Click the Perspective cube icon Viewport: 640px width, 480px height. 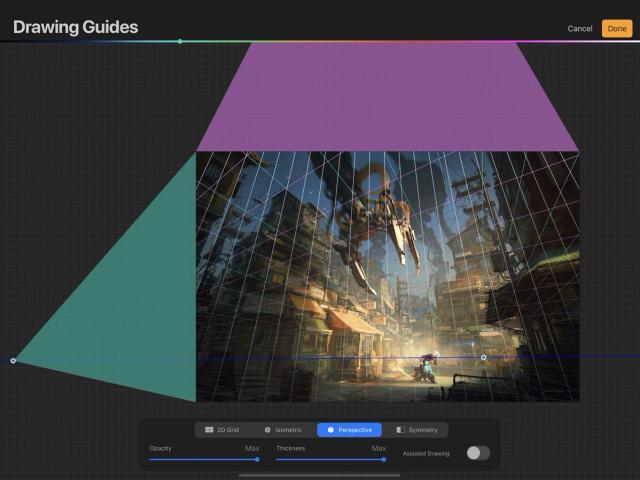point(331,430)
